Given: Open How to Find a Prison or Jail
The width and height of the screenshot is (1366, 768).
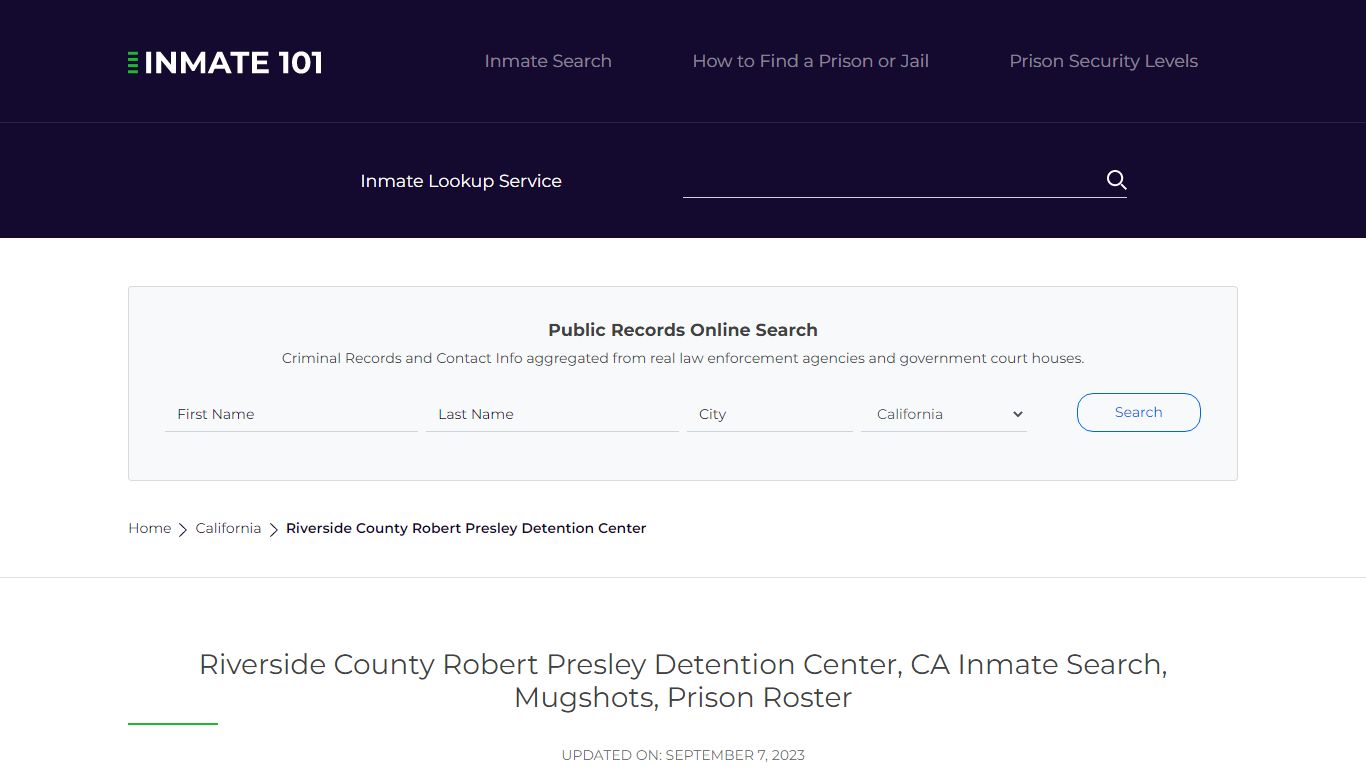Looking at the screenshot, I should point(810,61).
